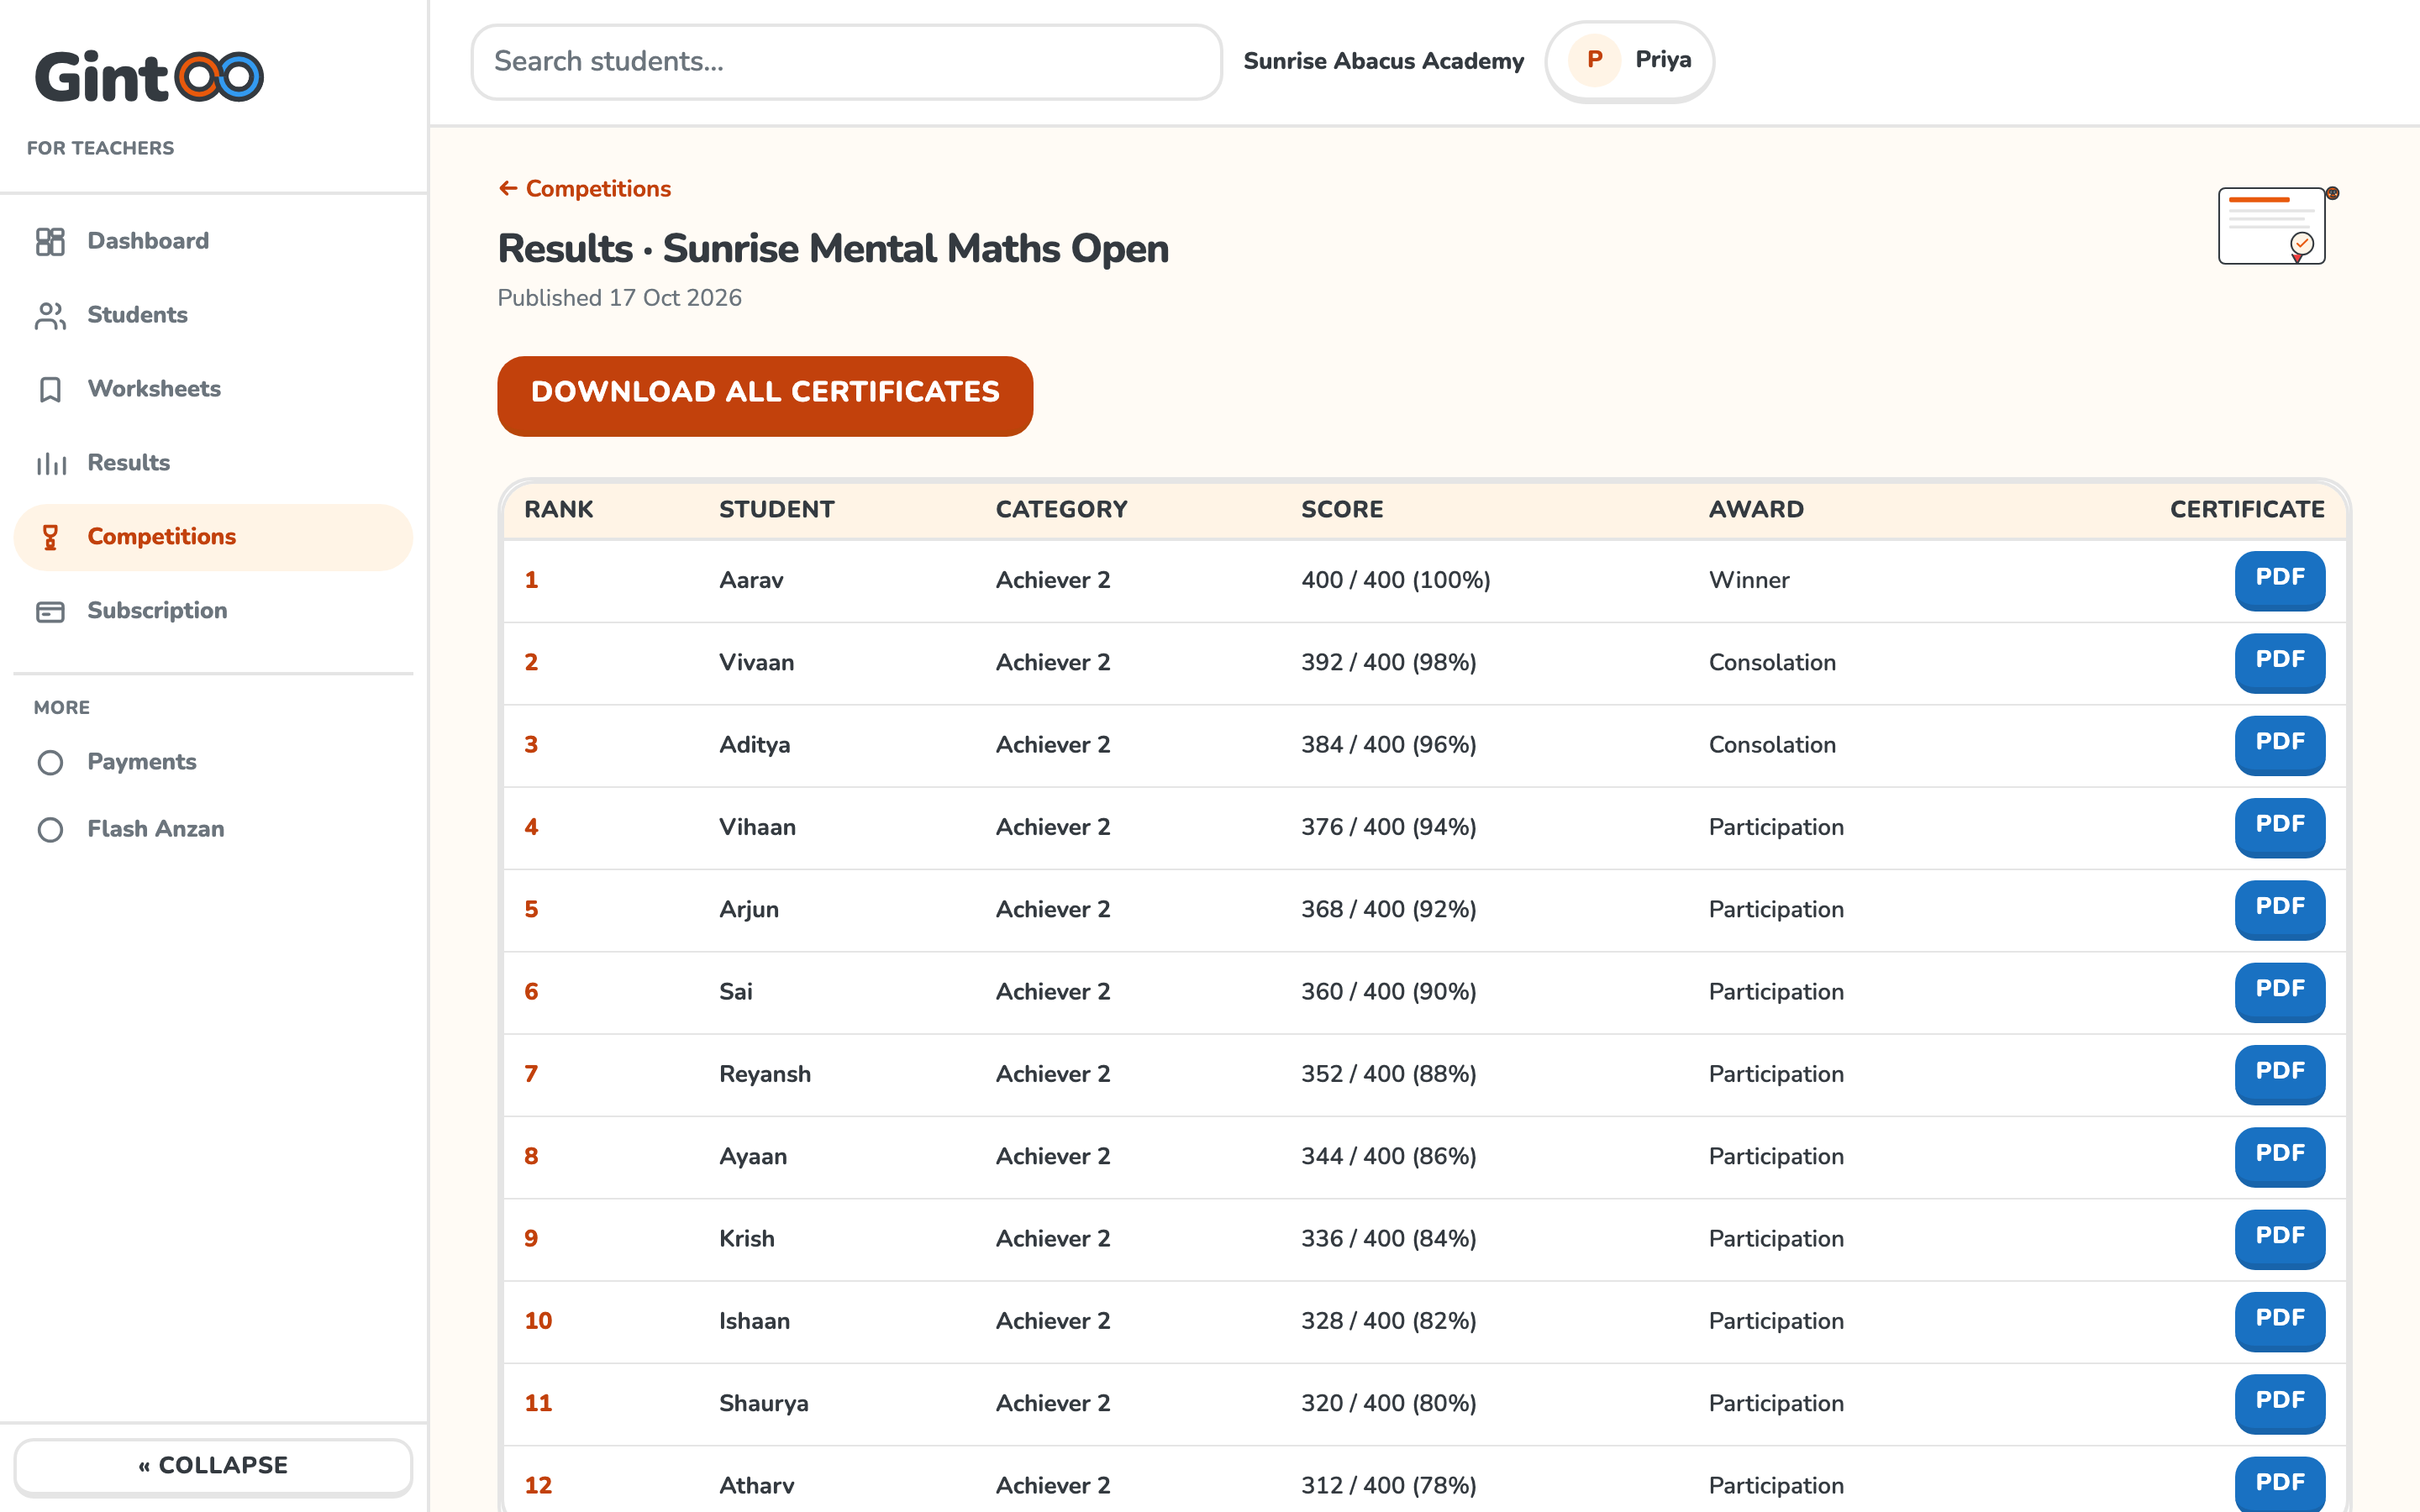The image size is (2420, 1512).
Task: Click Vivaan's Consolation award cell
Action: coord(1772,663)
